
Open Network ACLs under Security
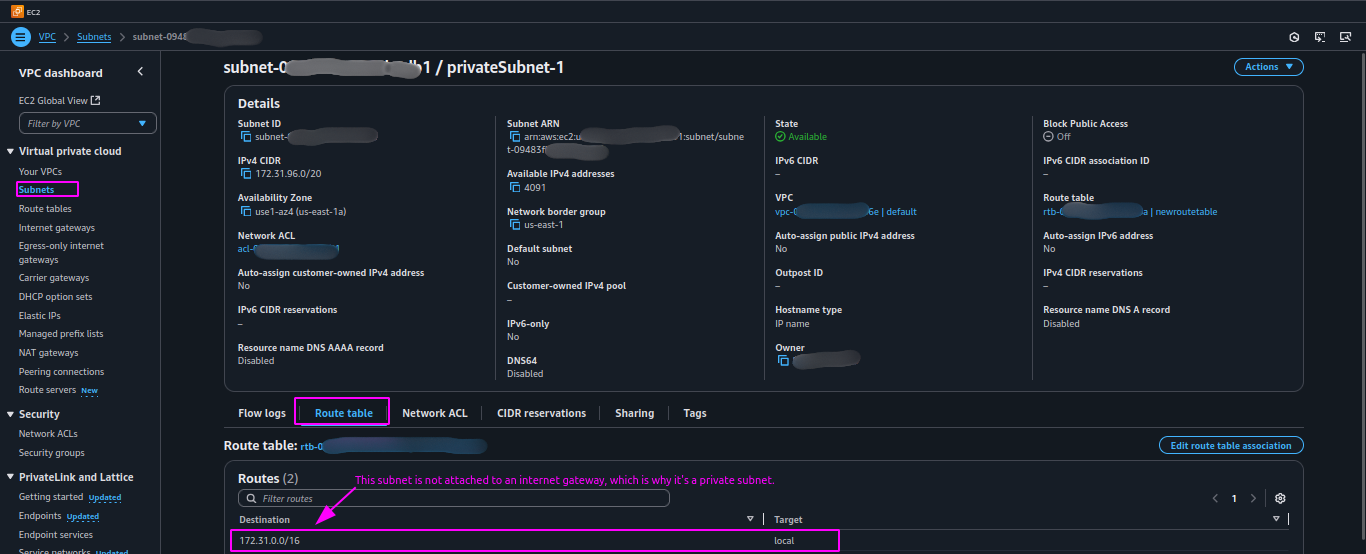click(x=48, y=434)
